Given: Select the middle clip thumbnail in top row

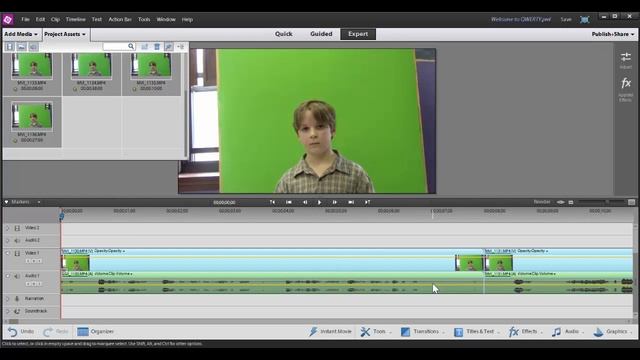Looking at the screenshot, I should click(91, 66).
